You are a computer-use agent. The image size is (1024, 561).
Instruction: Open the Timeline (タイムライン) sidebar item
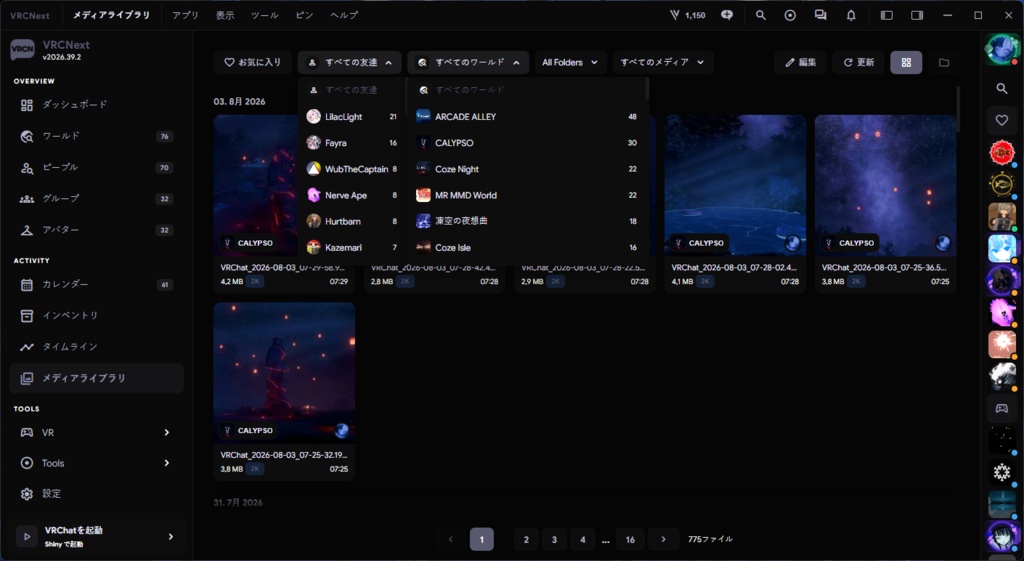point(97,347)
